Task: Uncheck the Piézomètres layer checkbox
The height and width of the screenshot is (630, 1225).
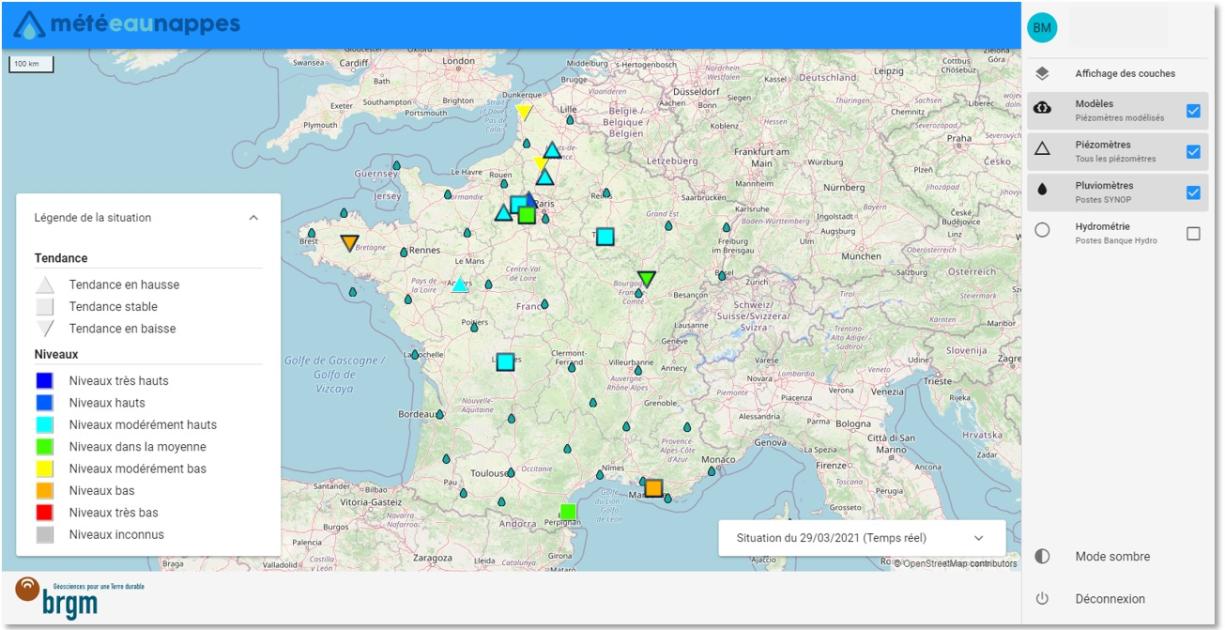Action: point(1193,152)
